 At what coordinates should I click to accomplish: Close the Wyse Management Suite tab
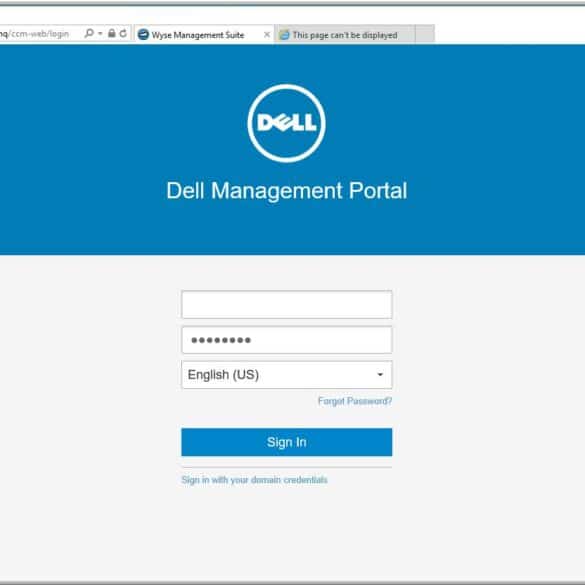(x=267, y=35)
